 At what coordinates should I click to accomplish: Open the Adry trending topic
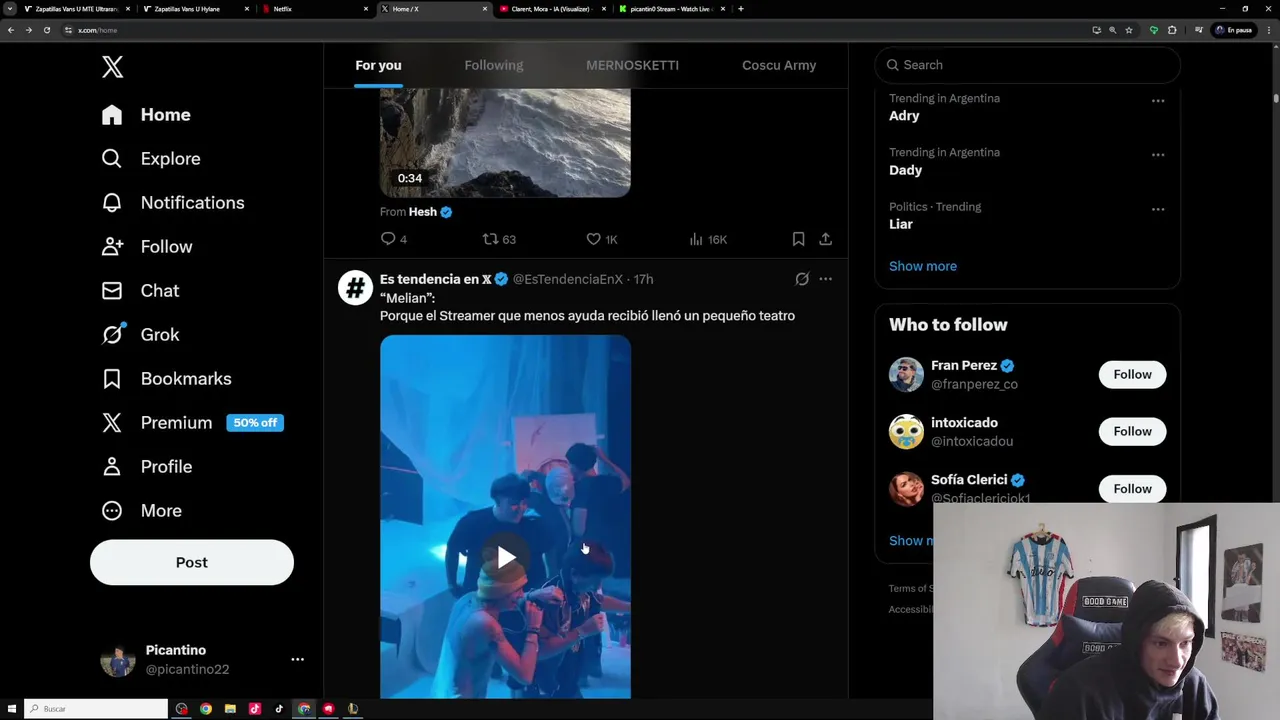904,116
